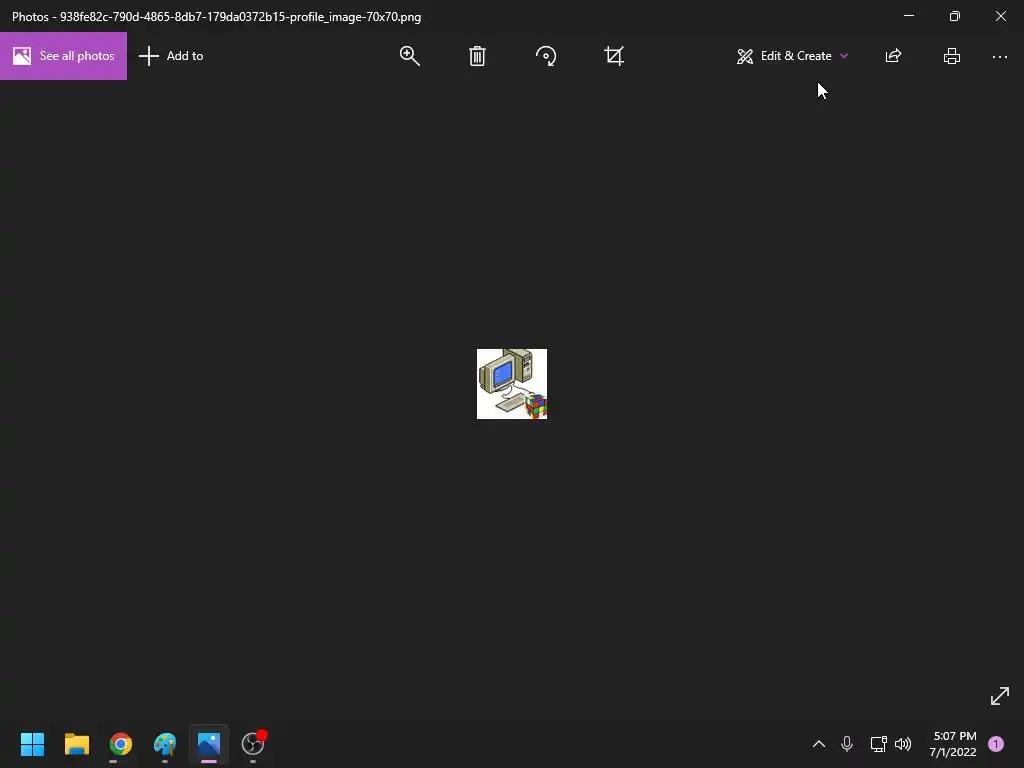This screenshot has height=768, width=1024.
Task: Show hidden tray icons chevron
Action: tap(819, 744)
